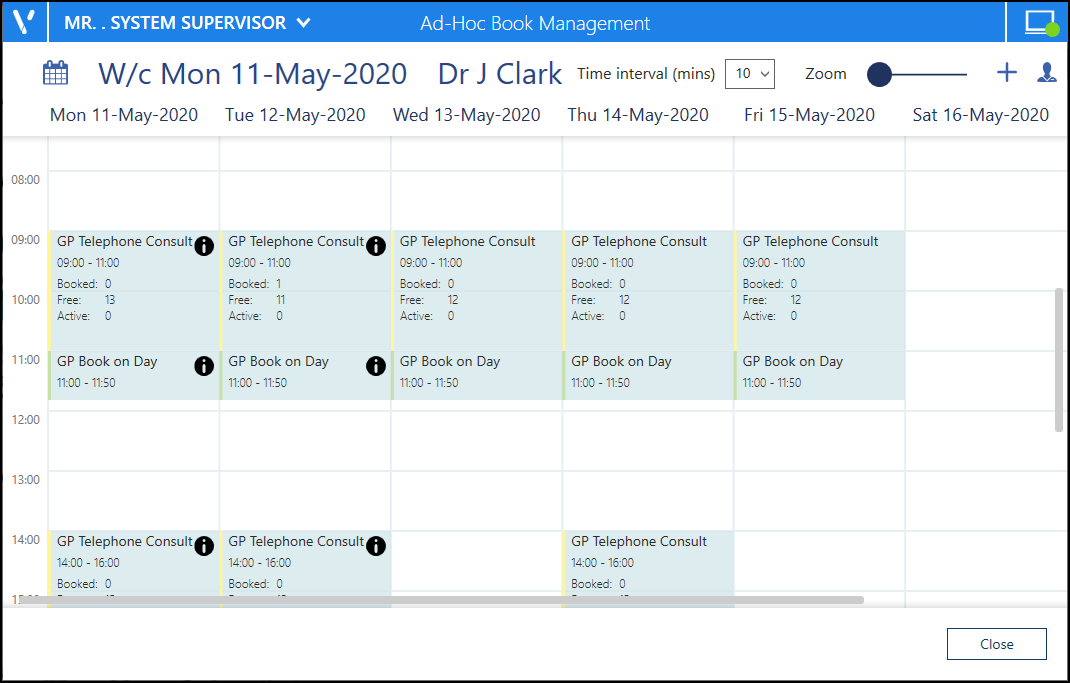Show info for Tuesday GP Book on Day
Viewport: 1070px width, 683px height.
pyautogui.click(x=376, y=366)
